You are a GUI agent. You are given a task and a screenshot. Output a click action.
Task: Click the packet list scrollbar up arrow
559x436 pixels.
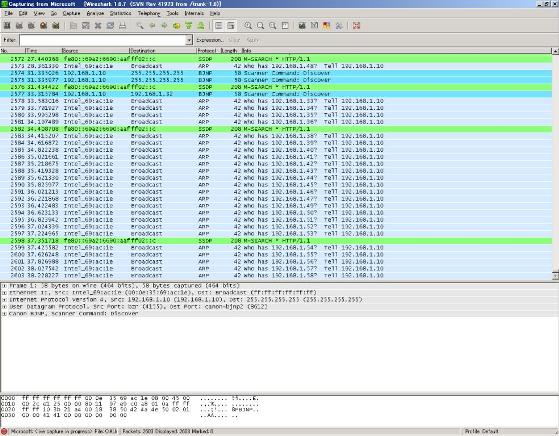(x=555, y=51)
